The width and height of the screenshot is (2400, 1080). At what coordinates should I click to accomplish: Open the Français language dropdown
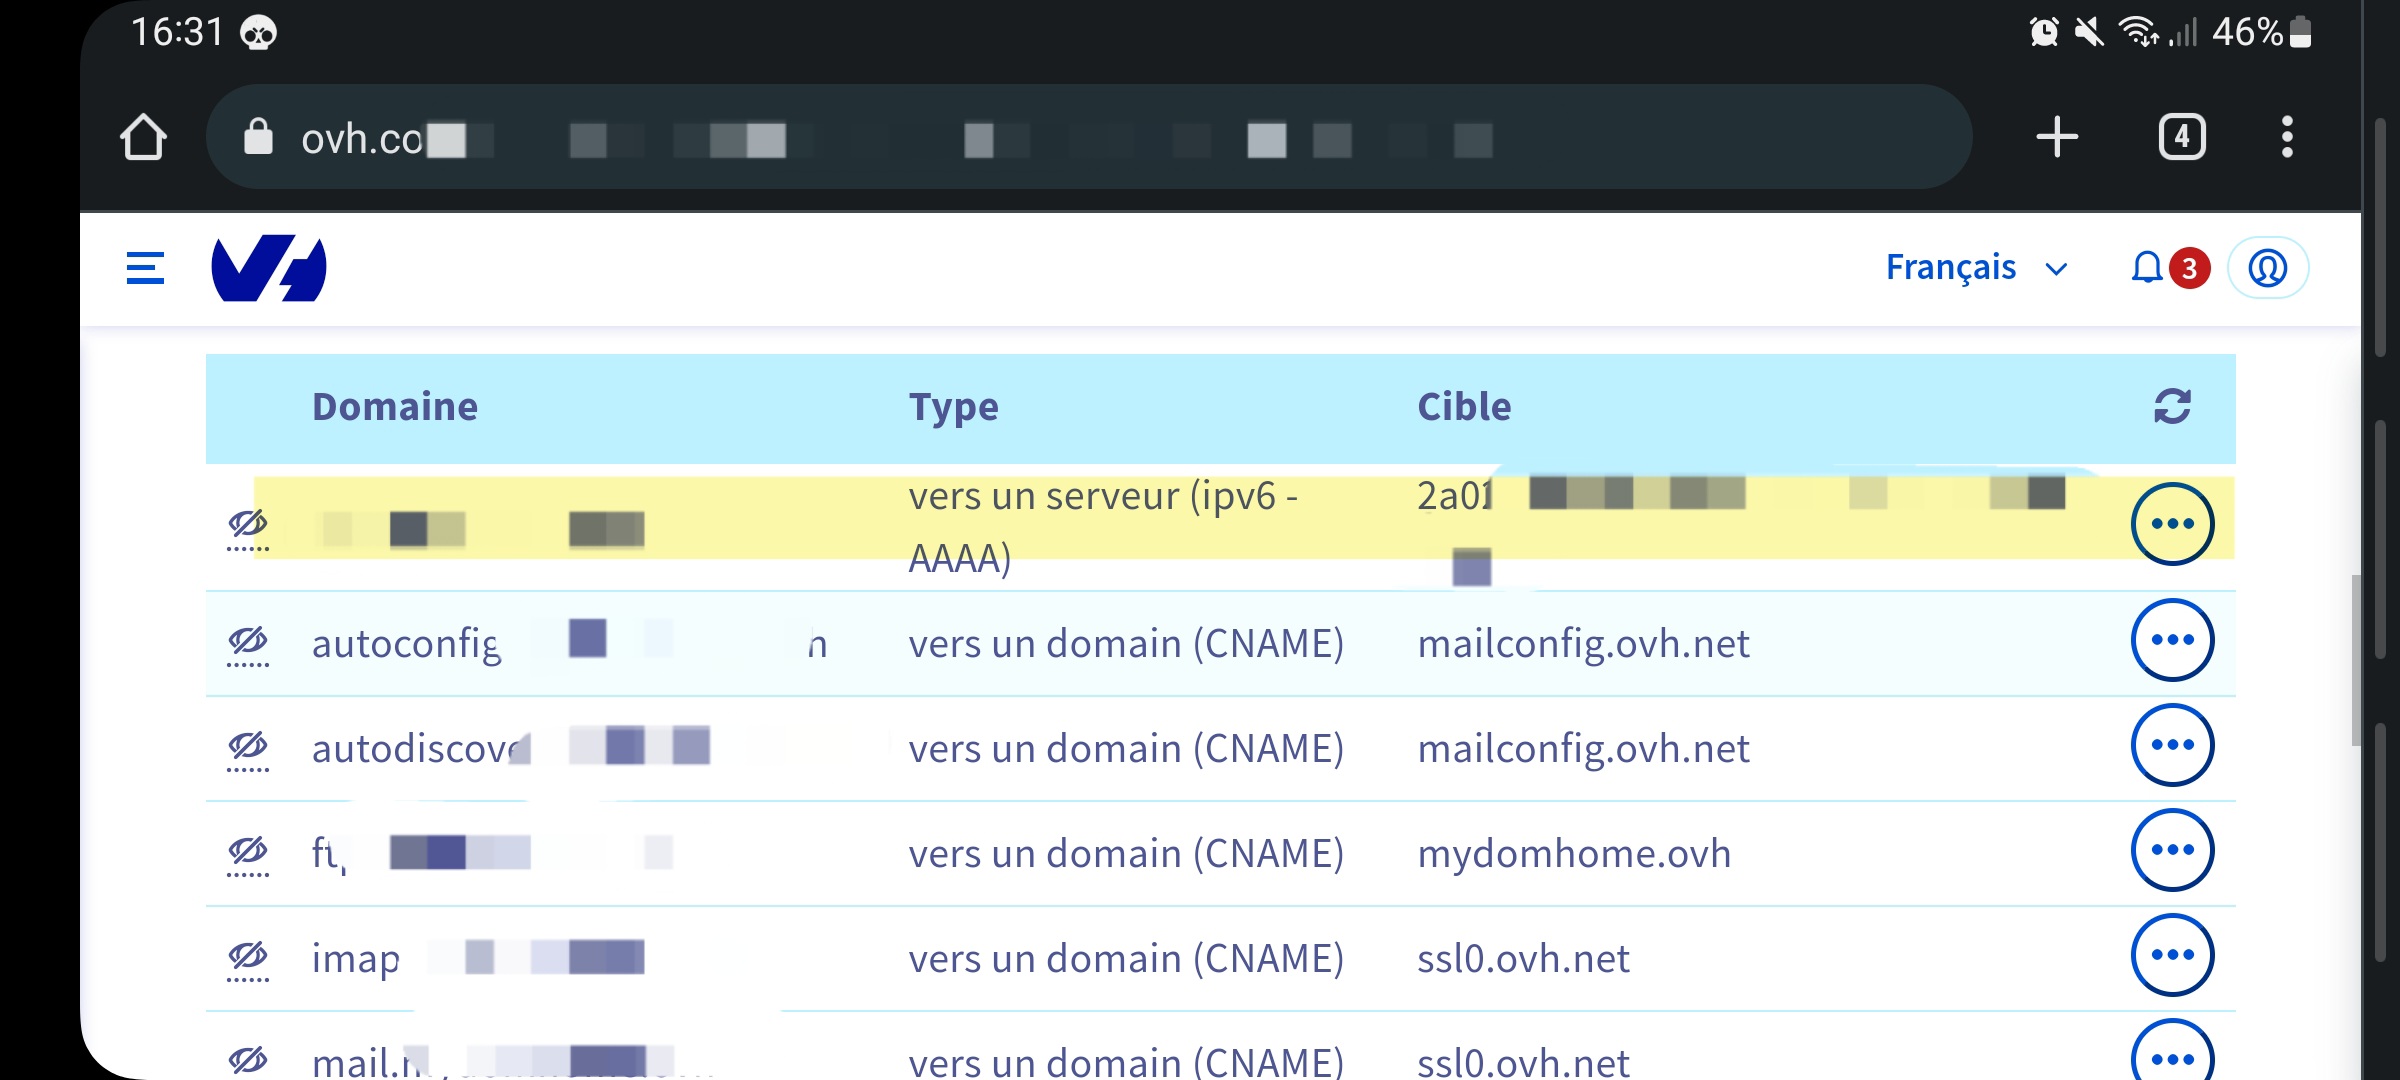pyautogui.click(x=1976, y=268)
